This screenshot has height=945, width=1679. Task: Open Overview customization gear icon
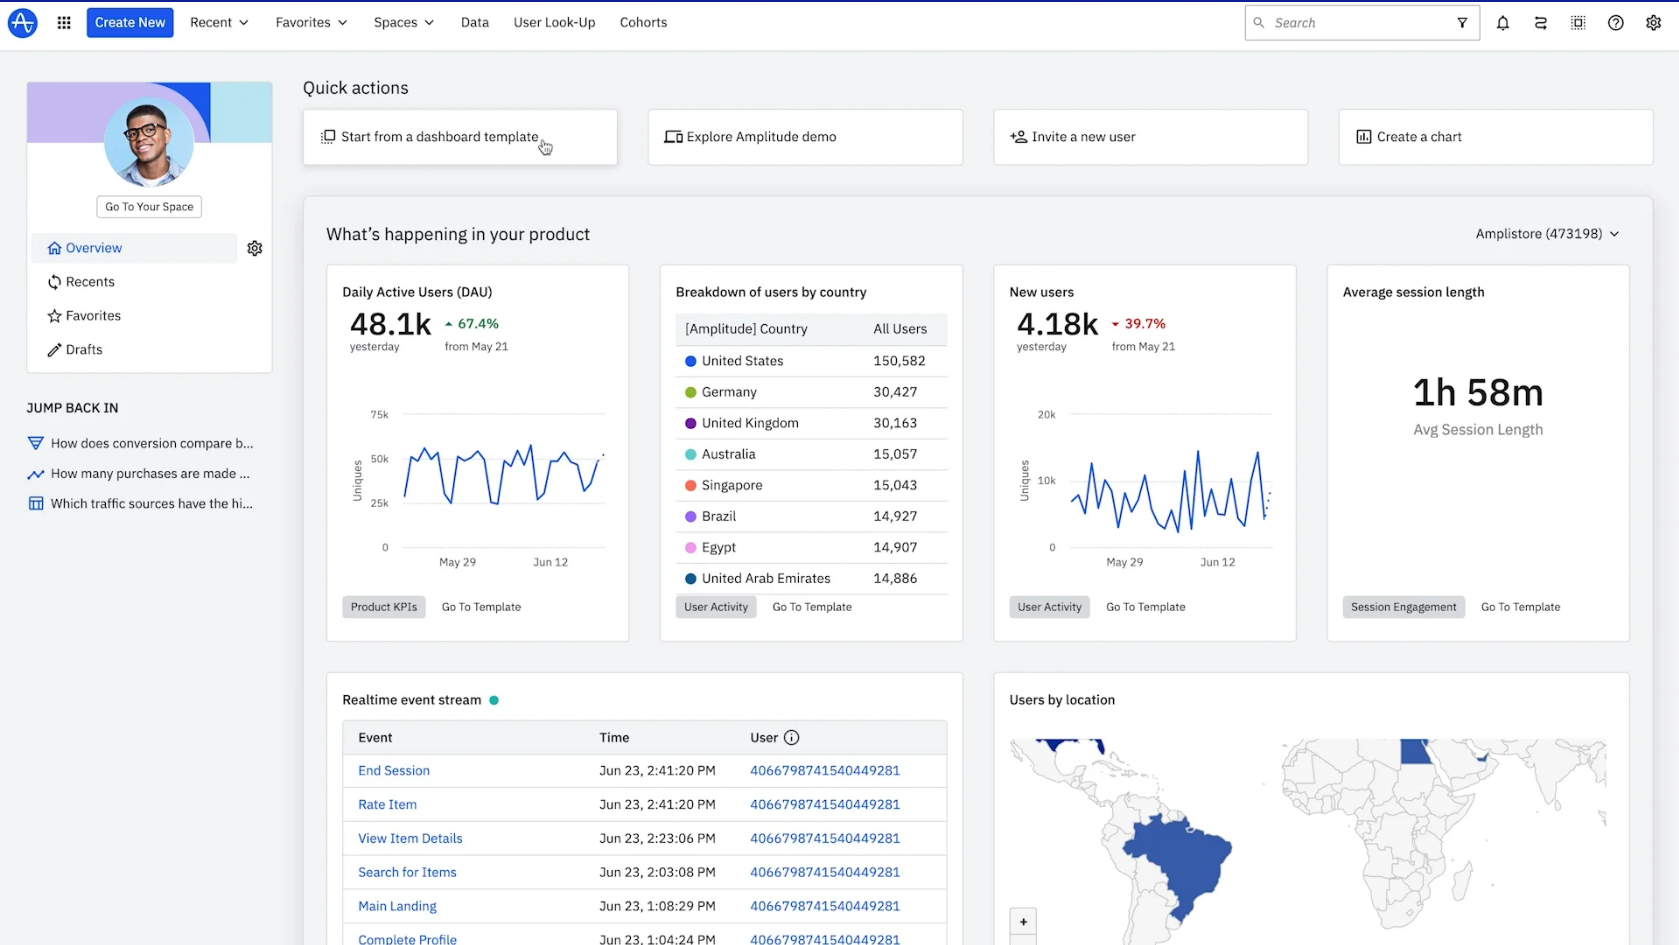click(255, 248)
